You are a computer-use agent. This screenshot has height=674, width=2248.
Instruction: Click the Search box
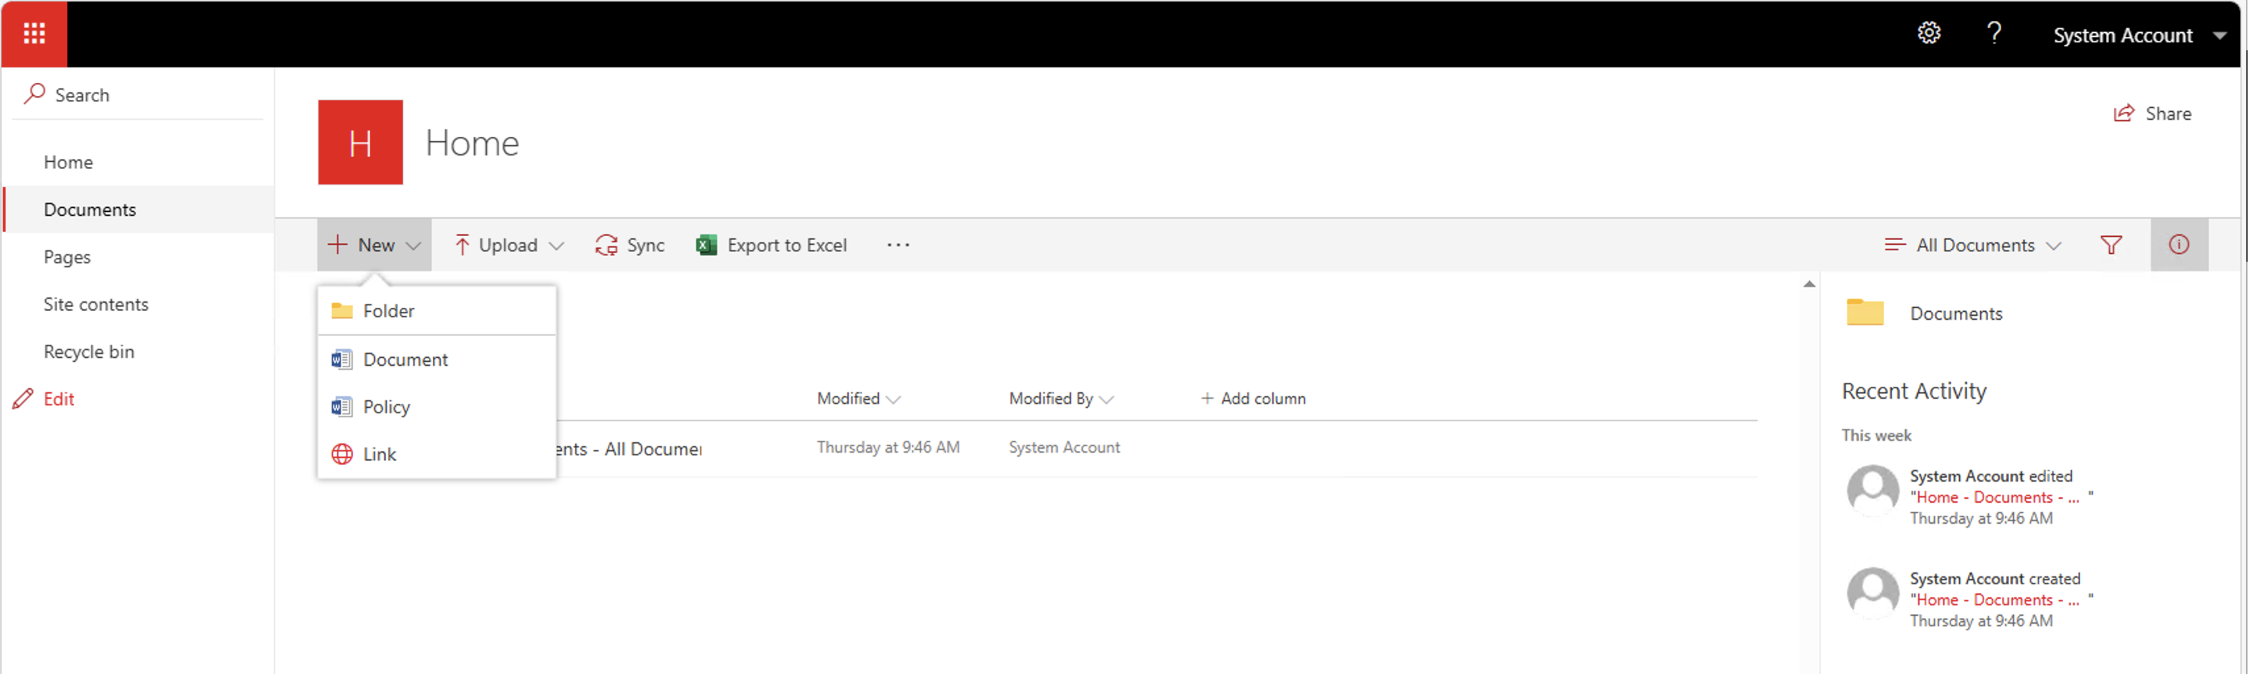click(137, 95)
